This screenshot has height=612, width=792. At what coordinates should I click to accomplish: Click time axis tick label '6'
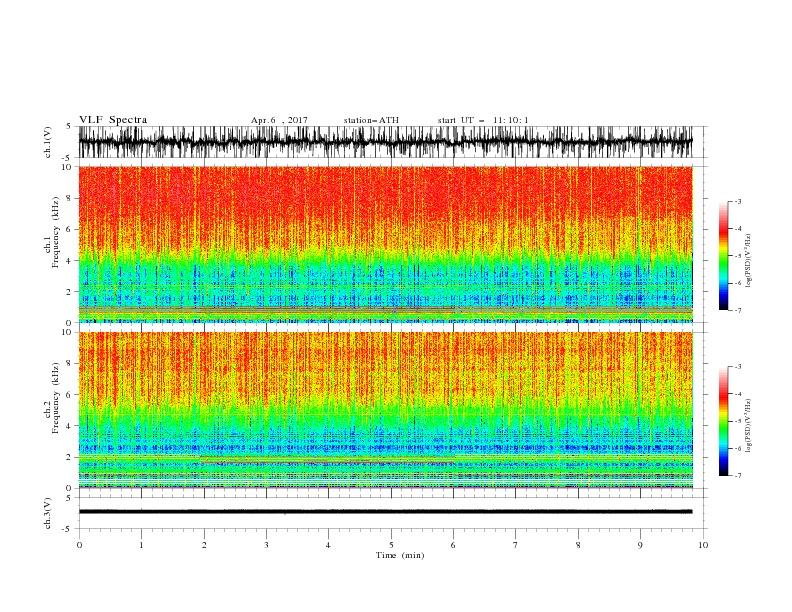(453, 545)
